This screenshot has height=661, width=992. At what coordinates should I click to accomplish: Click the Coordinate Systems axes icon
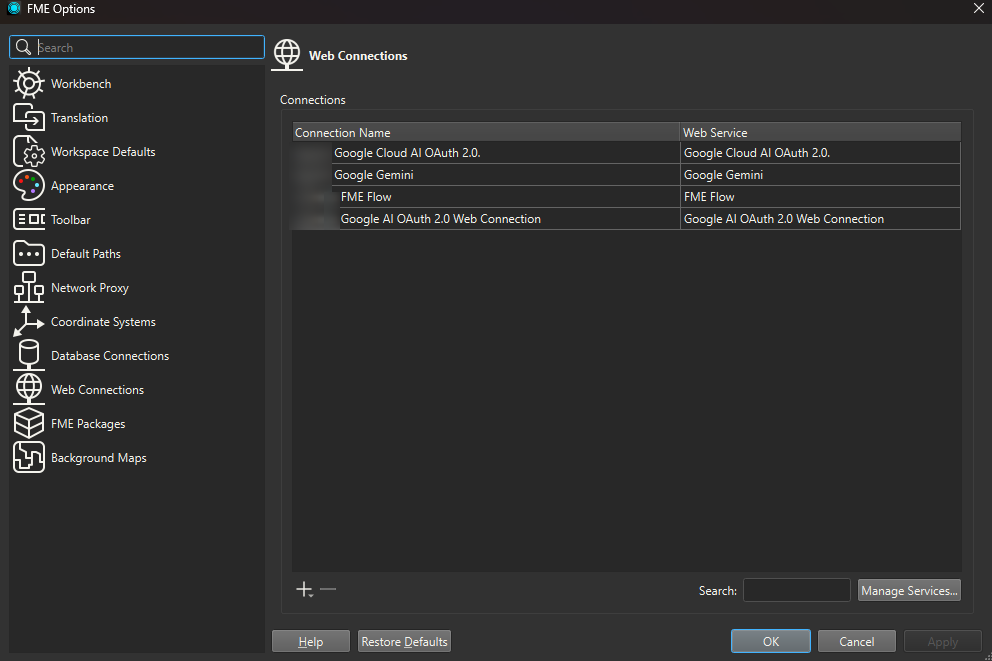point(28,321)
